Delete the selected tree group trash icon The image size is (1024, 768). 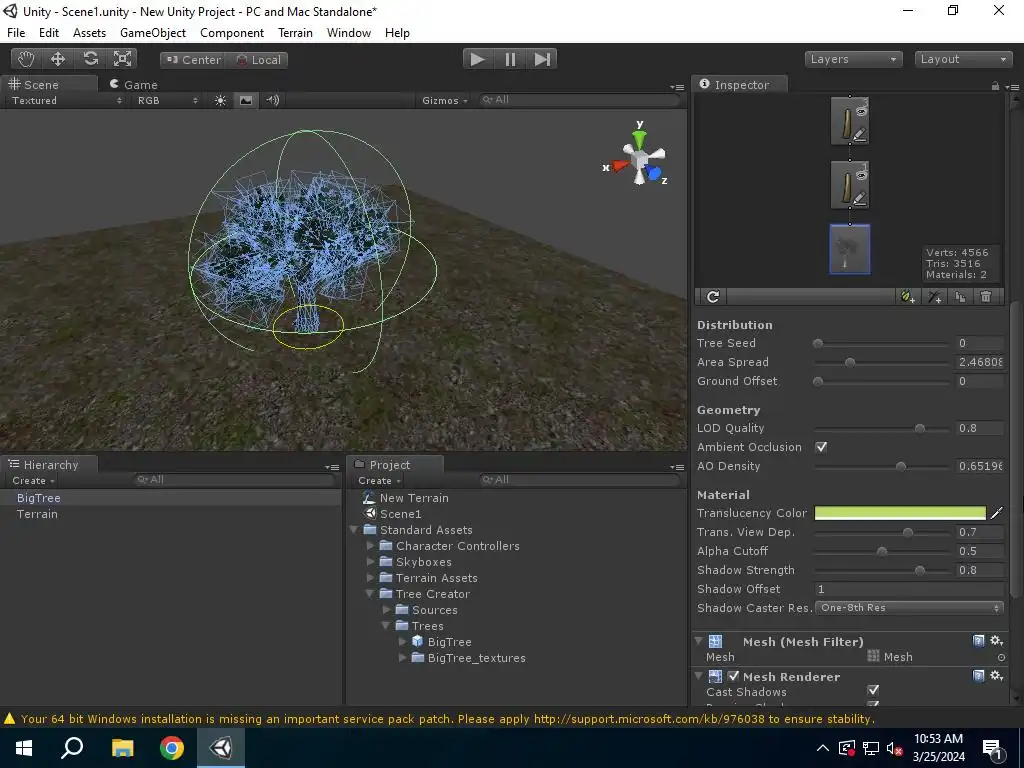point(986,297)
